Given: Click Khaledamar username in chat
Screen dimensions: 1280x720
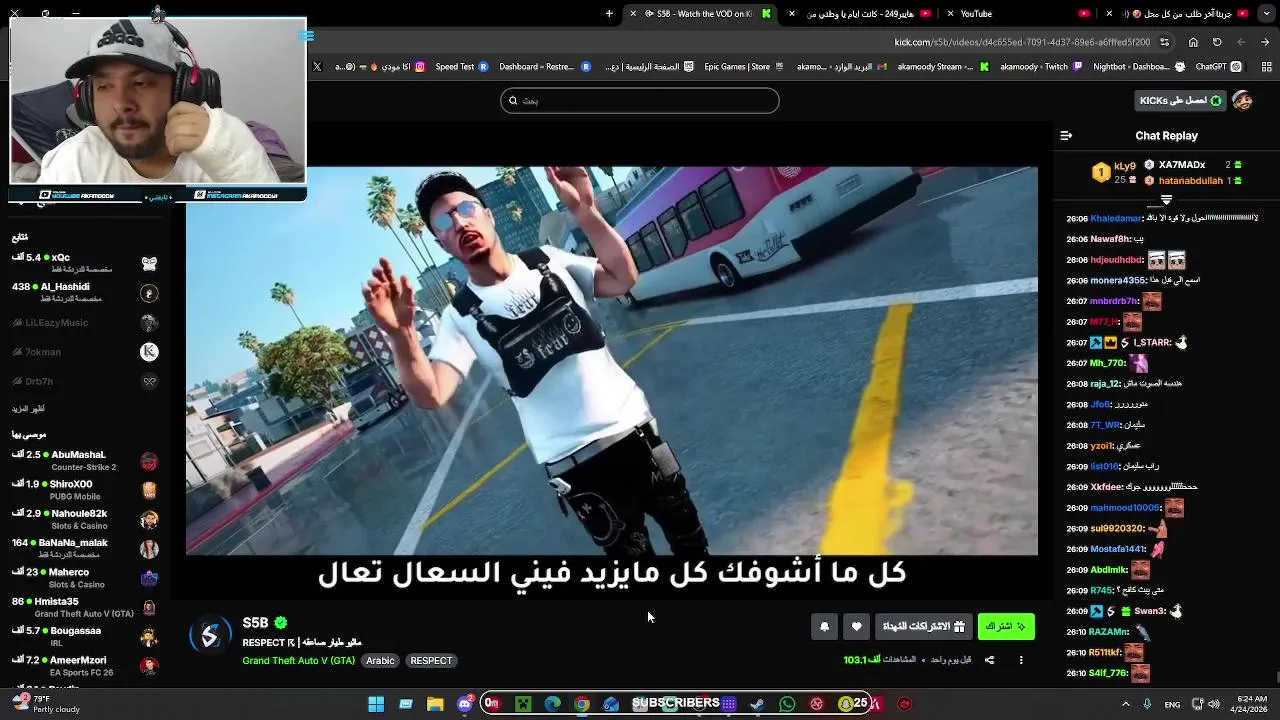Looking at the screenshot, I should coord(1116,219).
